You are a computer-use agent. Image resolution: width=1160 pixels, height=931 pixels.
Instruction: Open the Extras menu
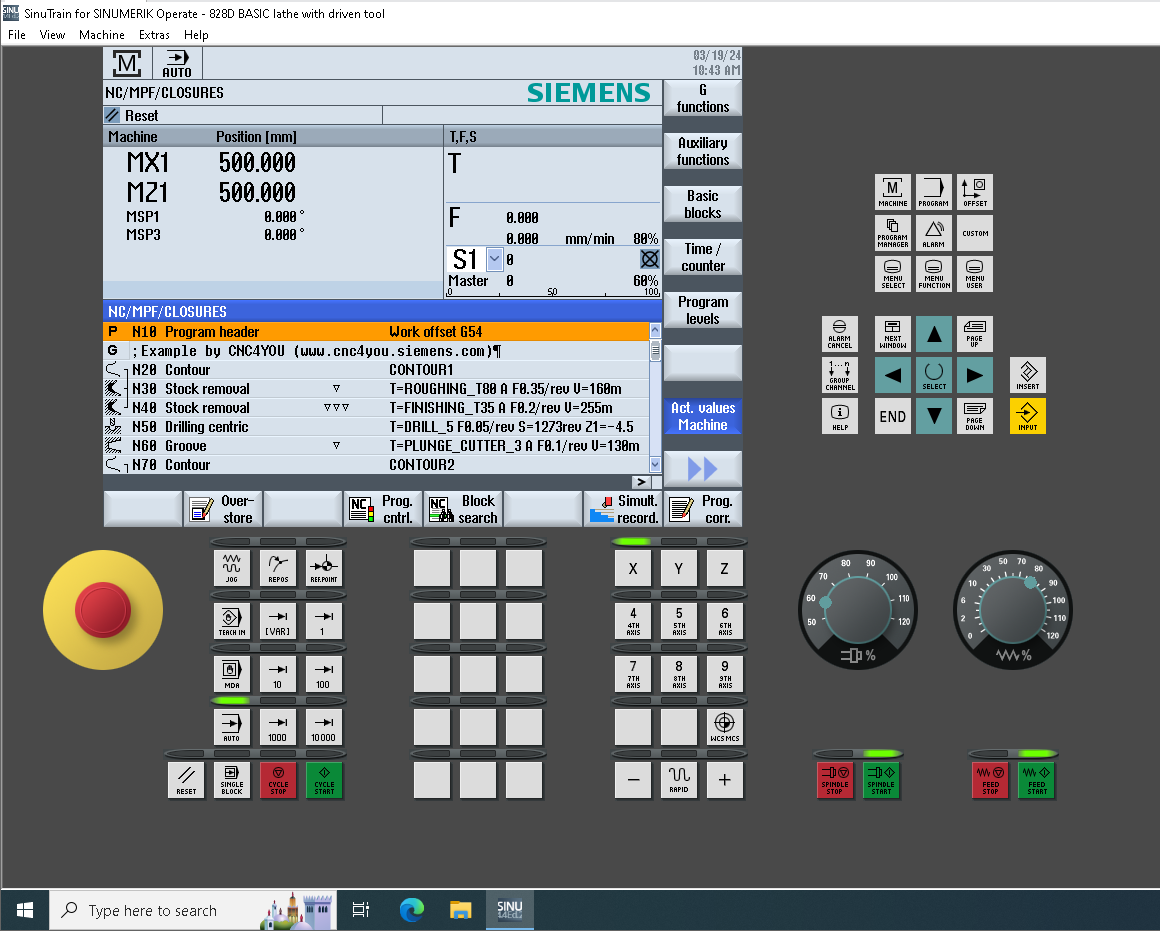pos(154,35)
